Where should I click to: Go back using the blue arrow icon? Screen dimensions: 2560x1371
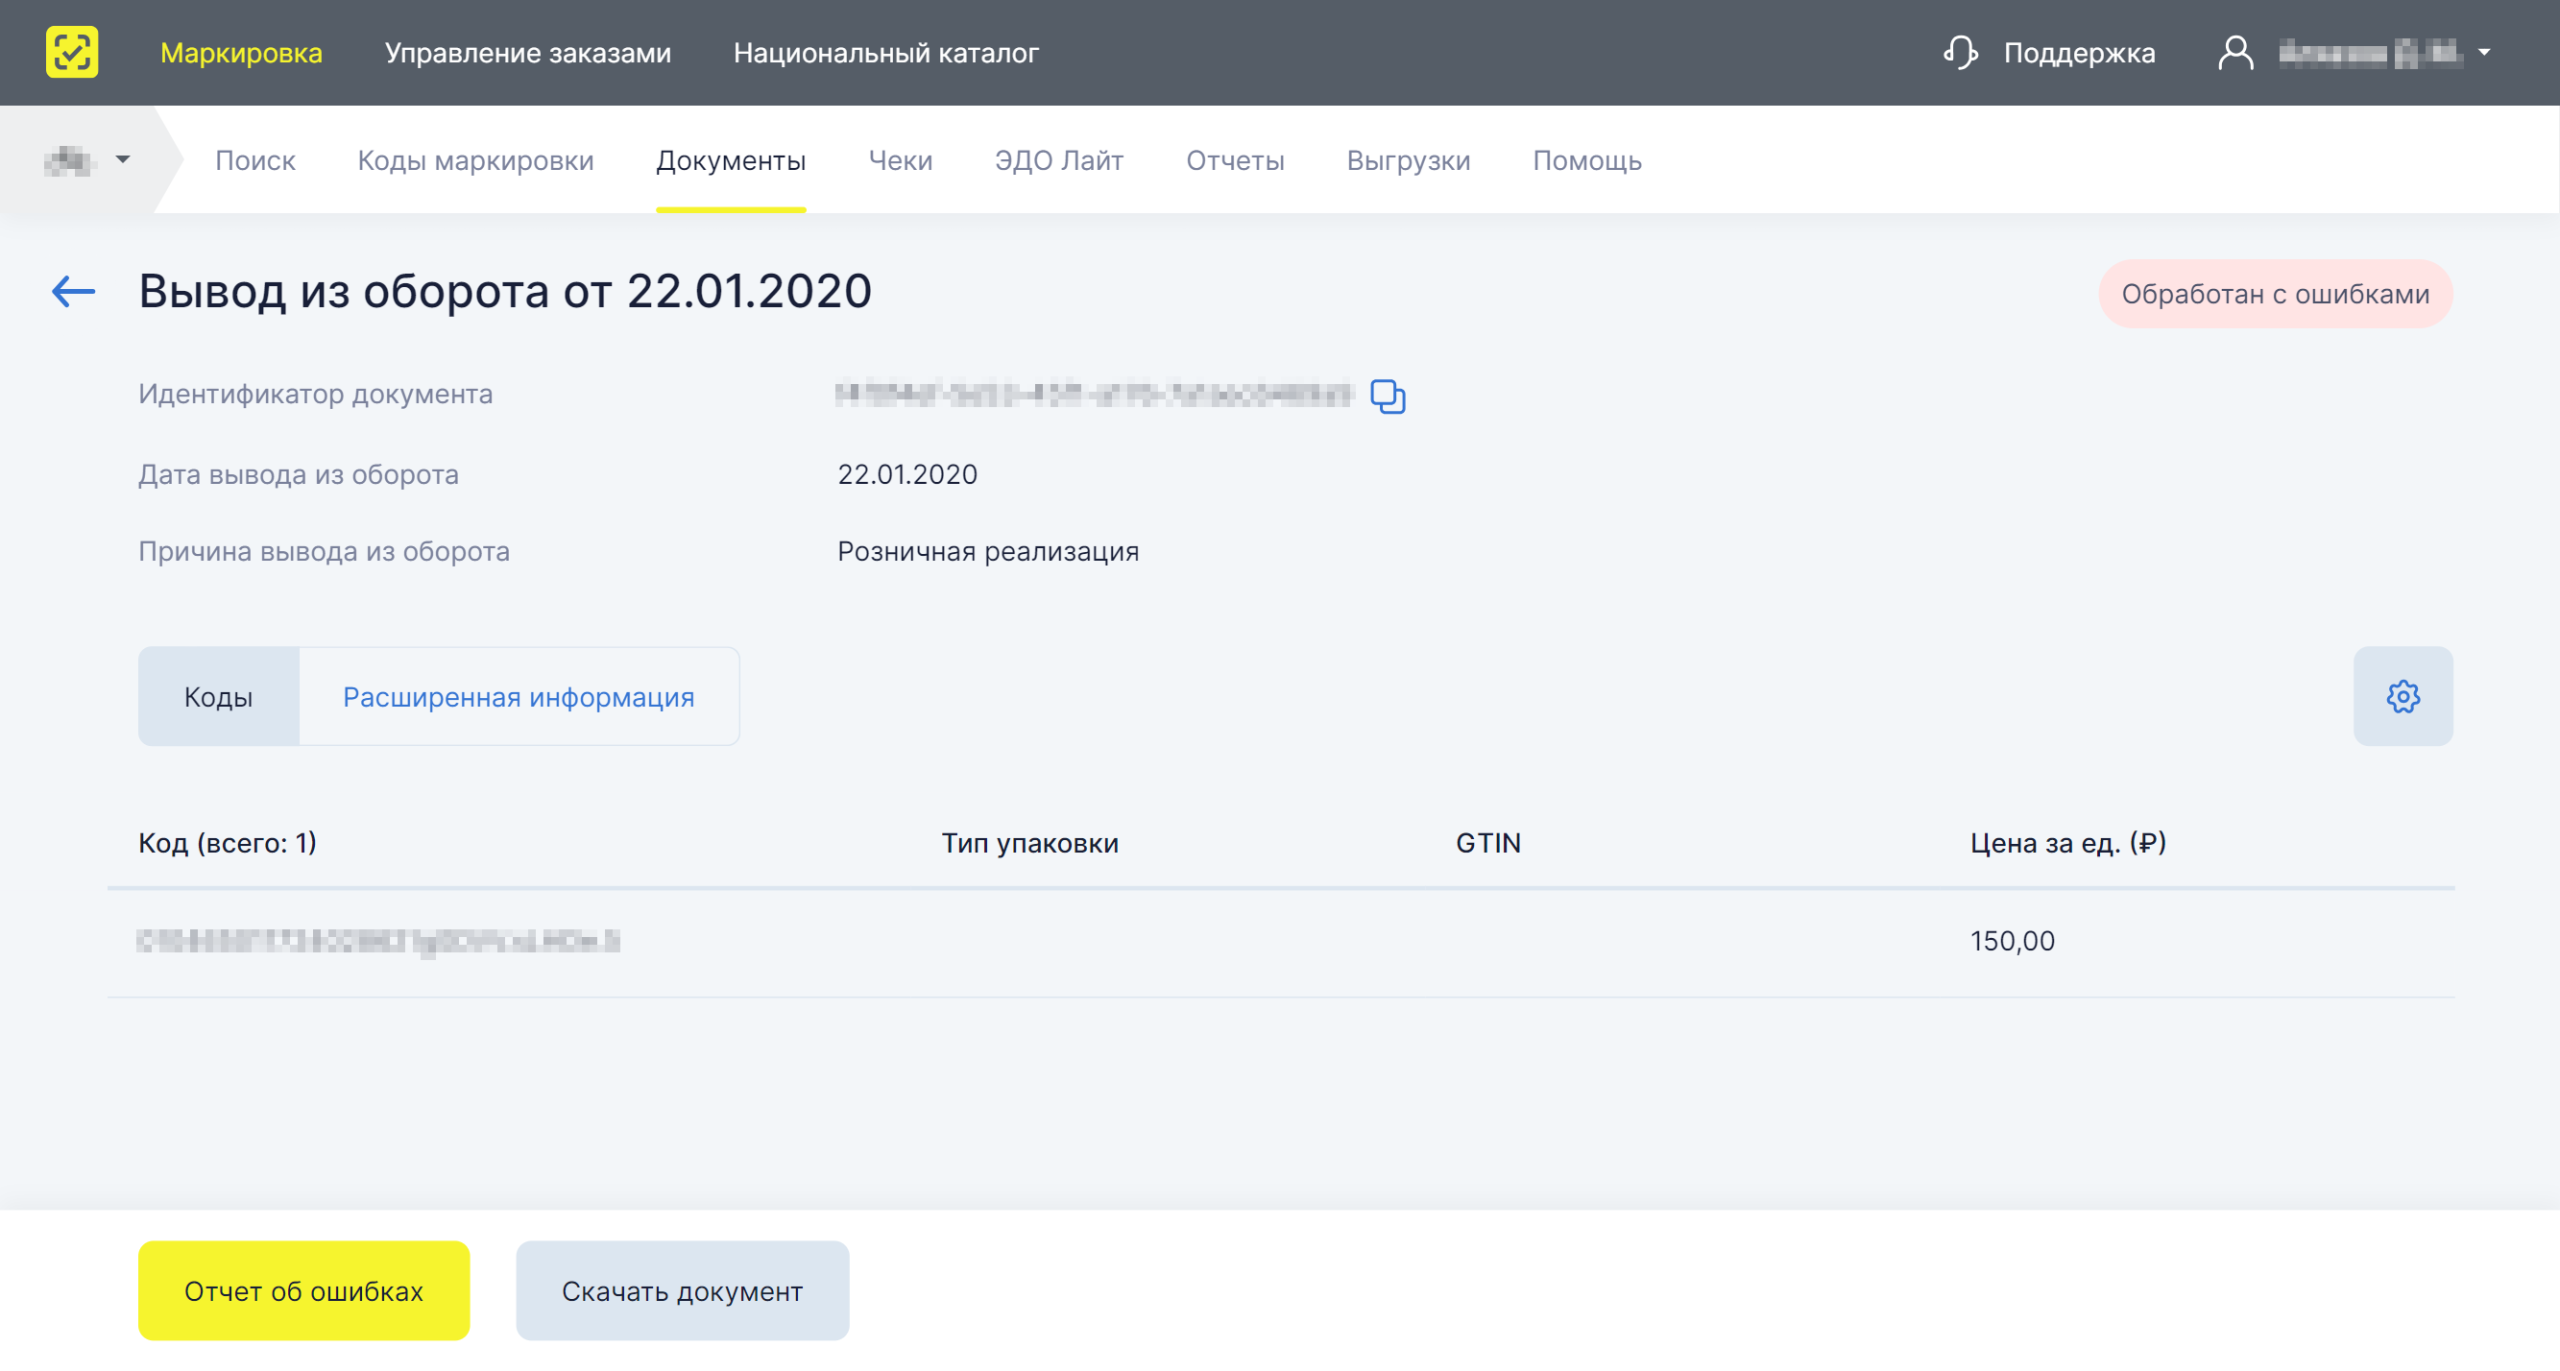(x=73, y=292)
